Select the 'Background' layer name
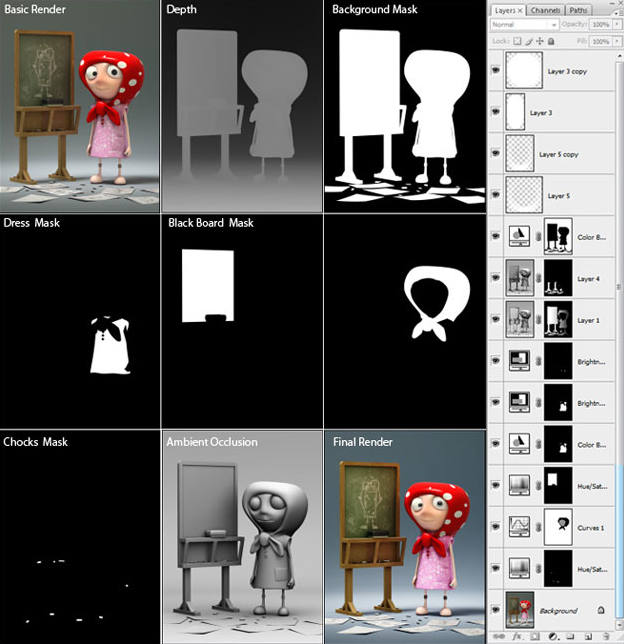The width and height of the screenshot is (624, 644). tap(558, 611)
